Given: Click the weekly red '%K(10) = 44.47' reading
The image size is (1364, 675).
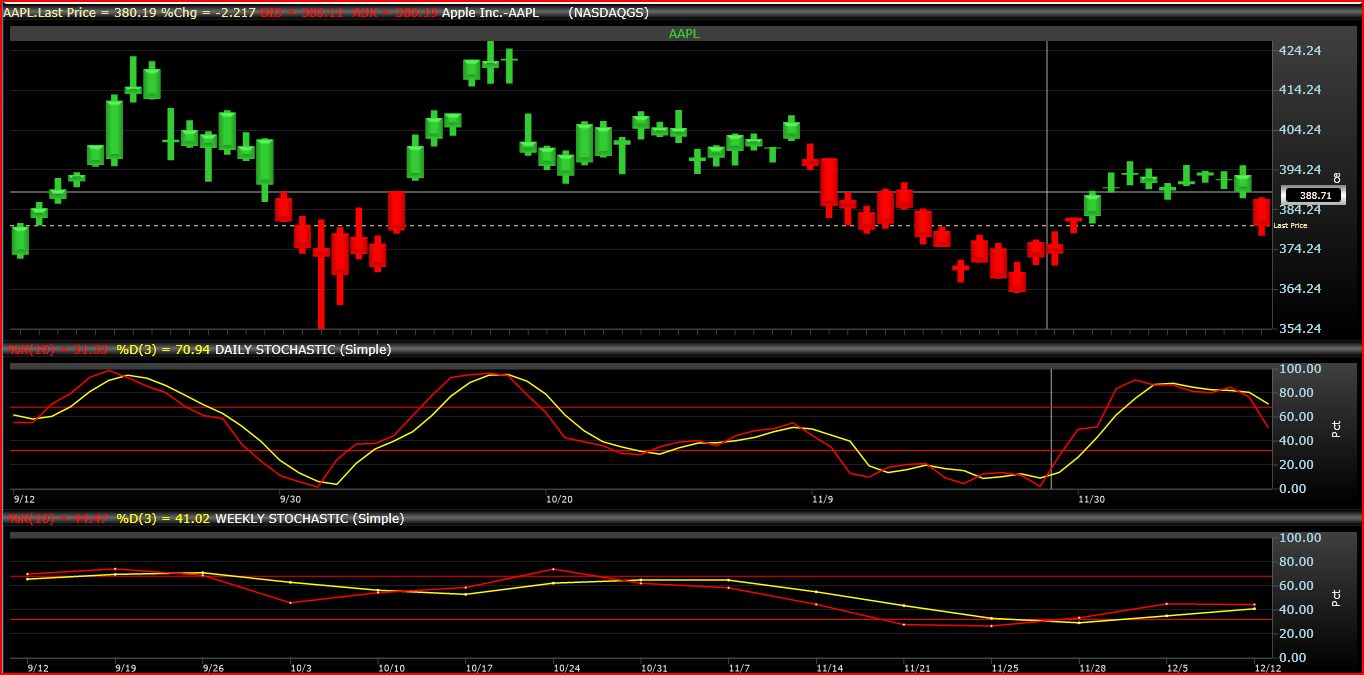Looking at the screenshot, I should tap(58, 519).
